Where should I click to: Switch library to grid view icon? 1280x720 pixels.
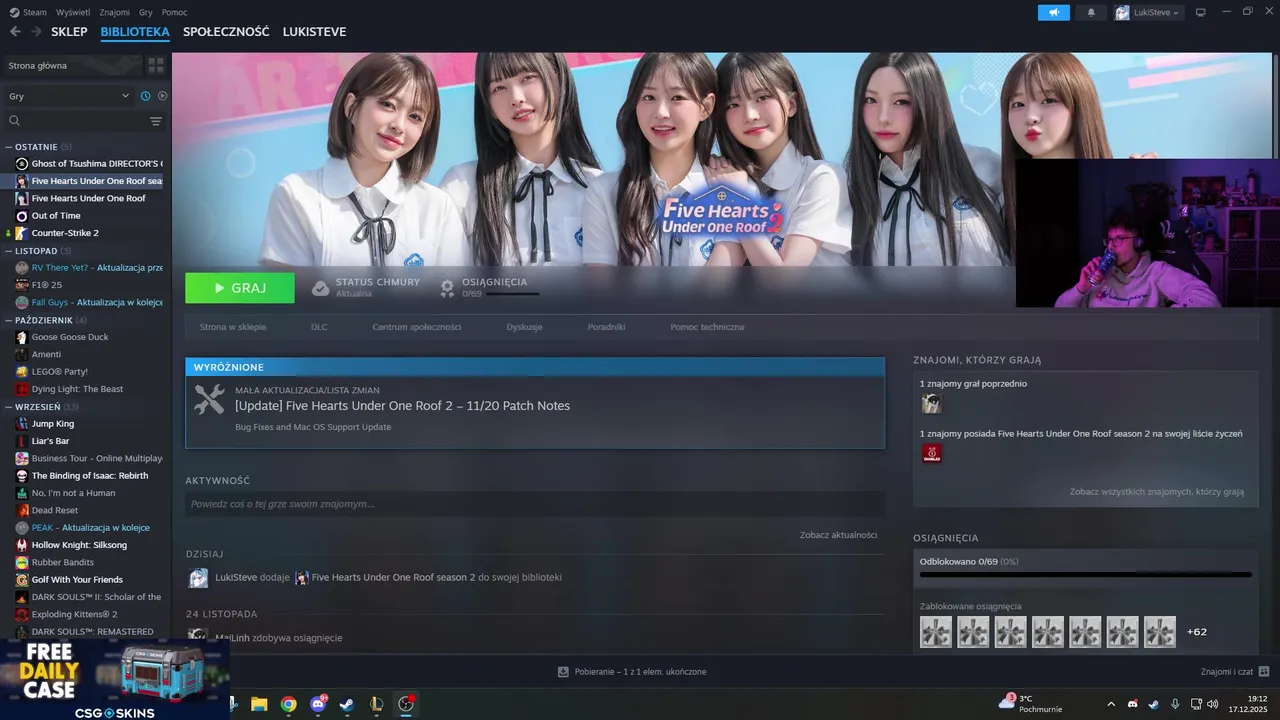pos(156,65)
